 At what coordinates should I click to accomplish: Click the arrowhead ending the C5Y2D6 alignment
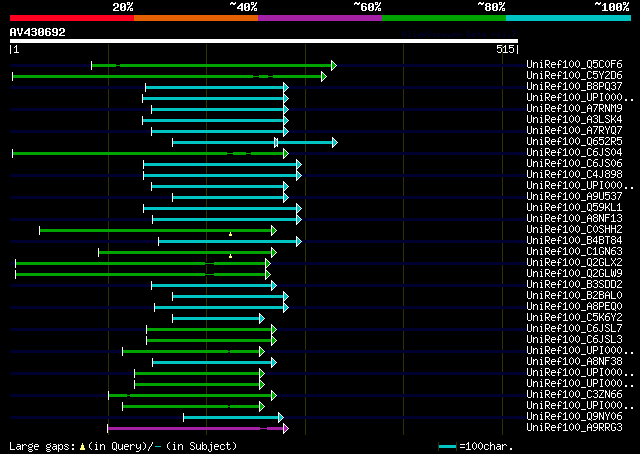pyautogui.click(x=324, y=76)
